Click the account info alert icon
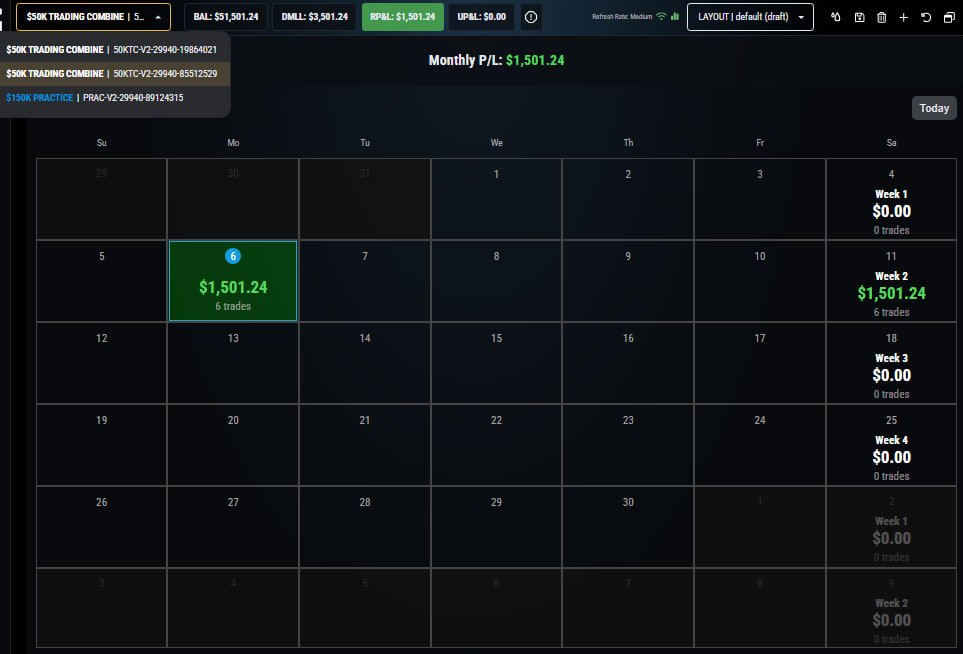Screen dimensions: 963x654 coord(531,17)
